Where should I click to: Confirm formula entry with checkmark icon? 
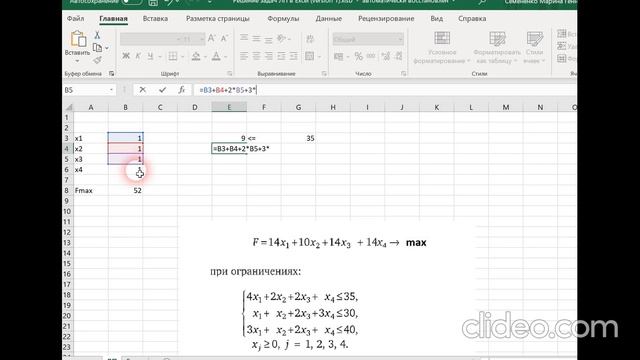pos(162,90)
